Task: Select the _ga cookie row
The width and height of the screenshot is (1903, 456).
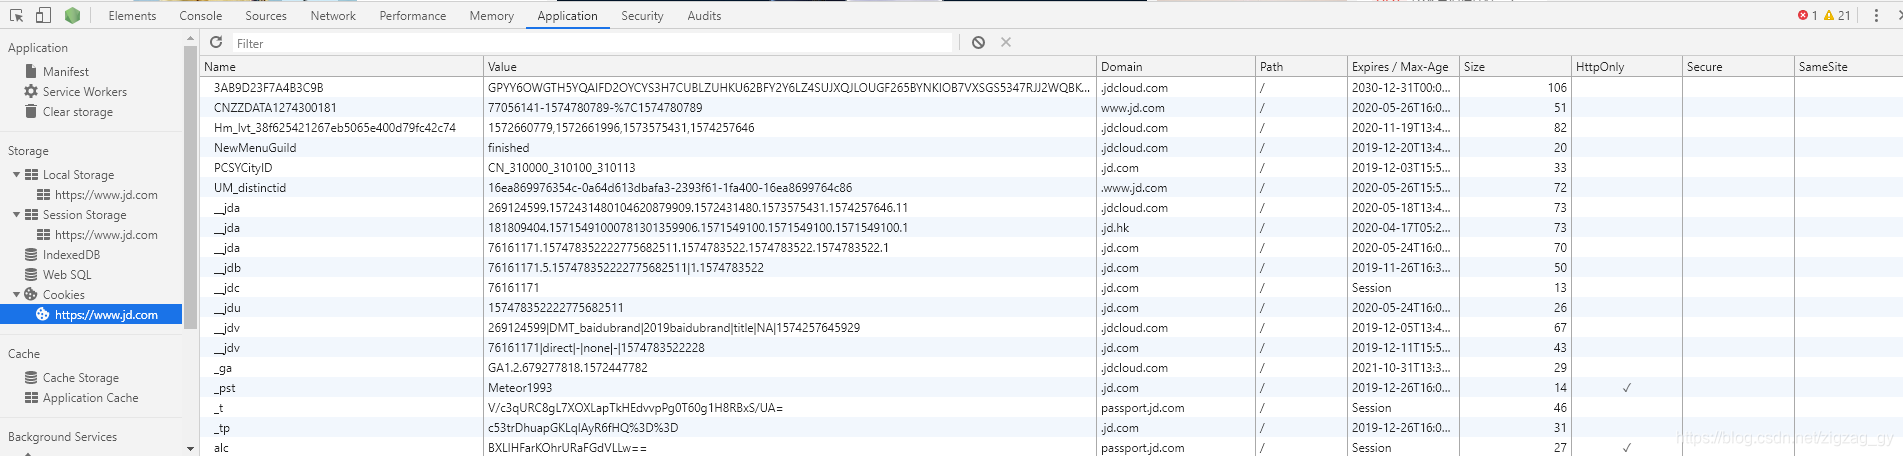Action: 1051,368
